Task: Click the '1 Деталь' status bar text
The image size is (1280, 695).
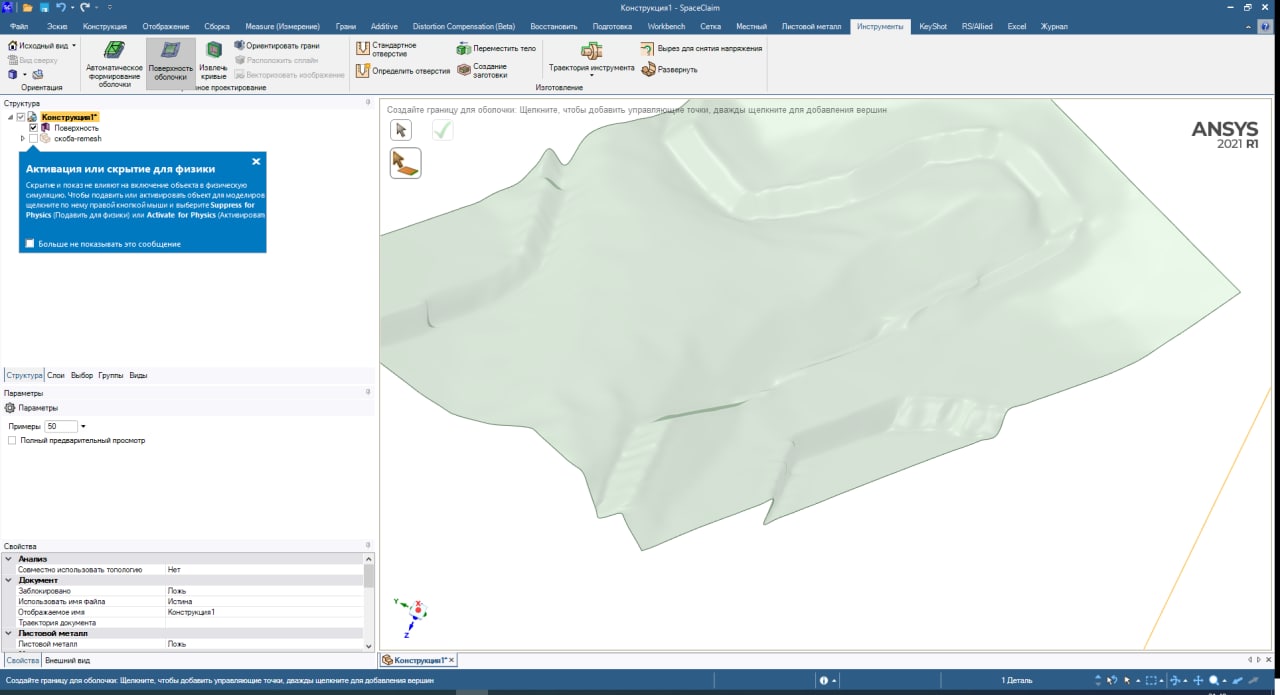Action: coord(1017,680)
